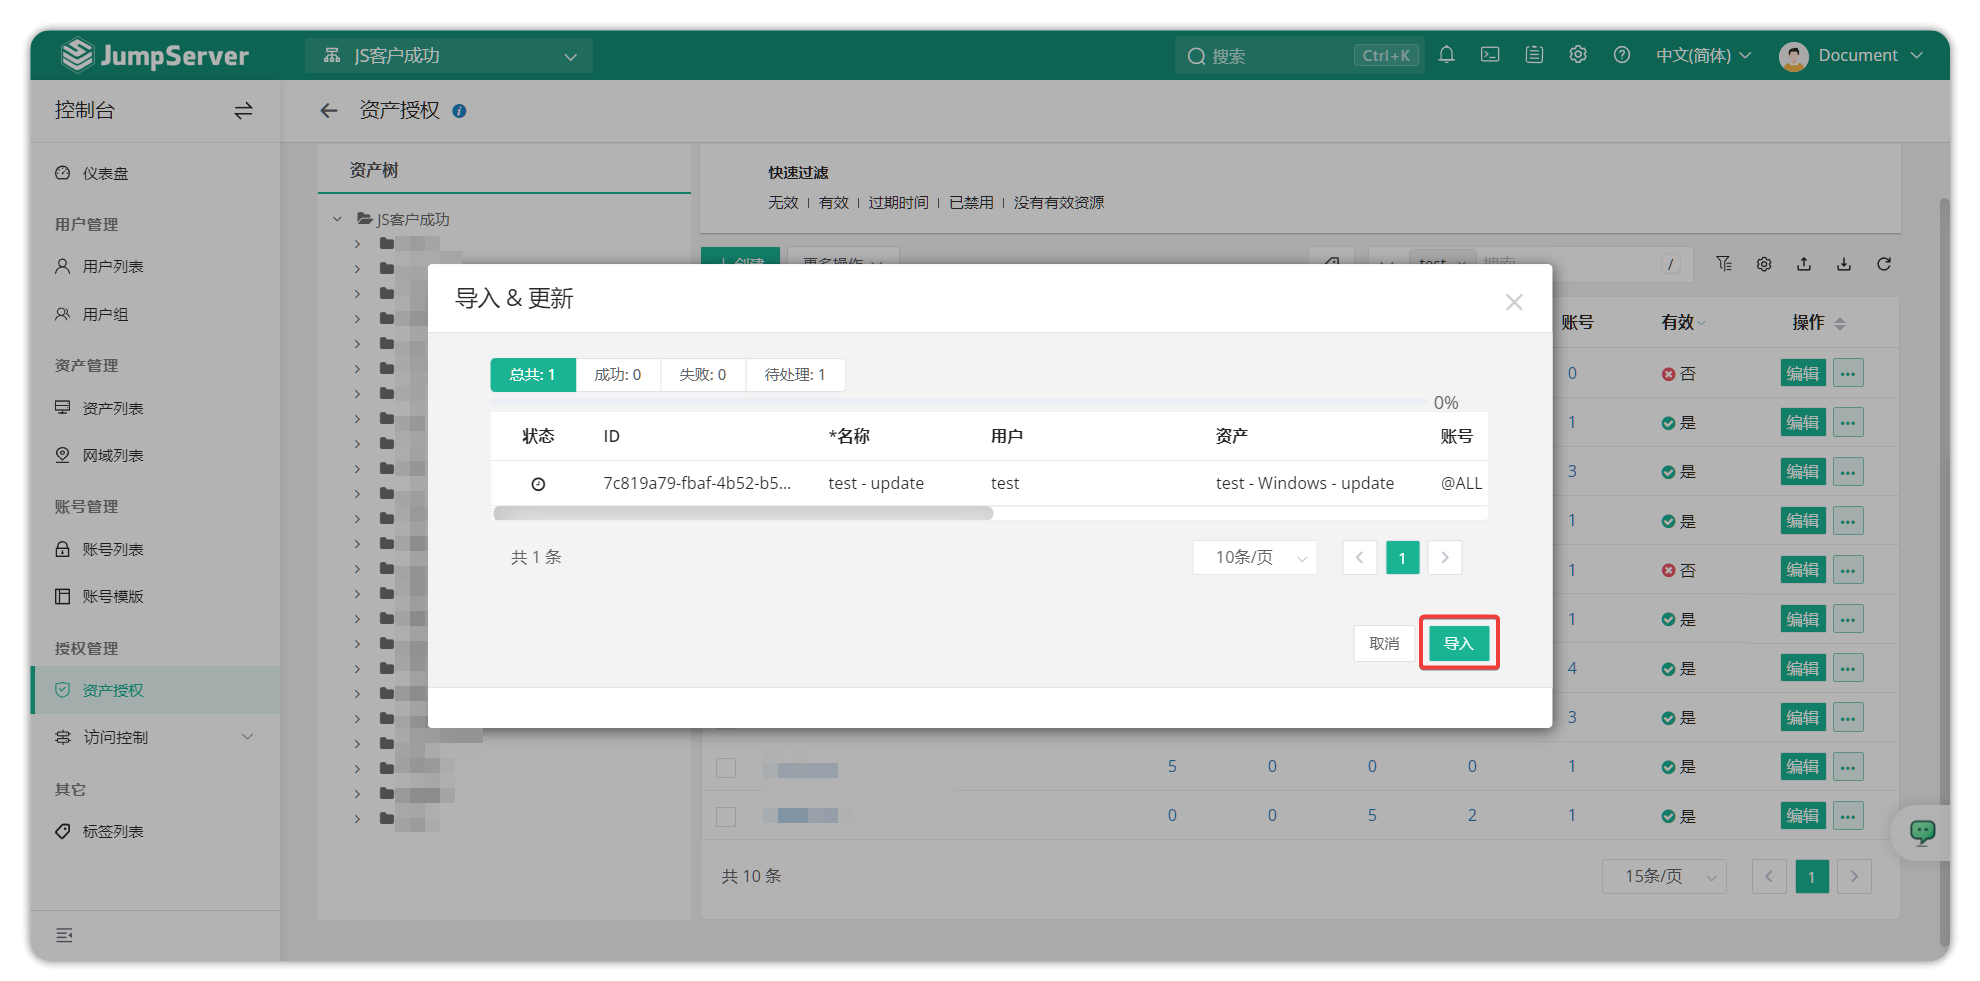
Task: Click the back arrow beside 资产授权
Action: coord(328,111)
